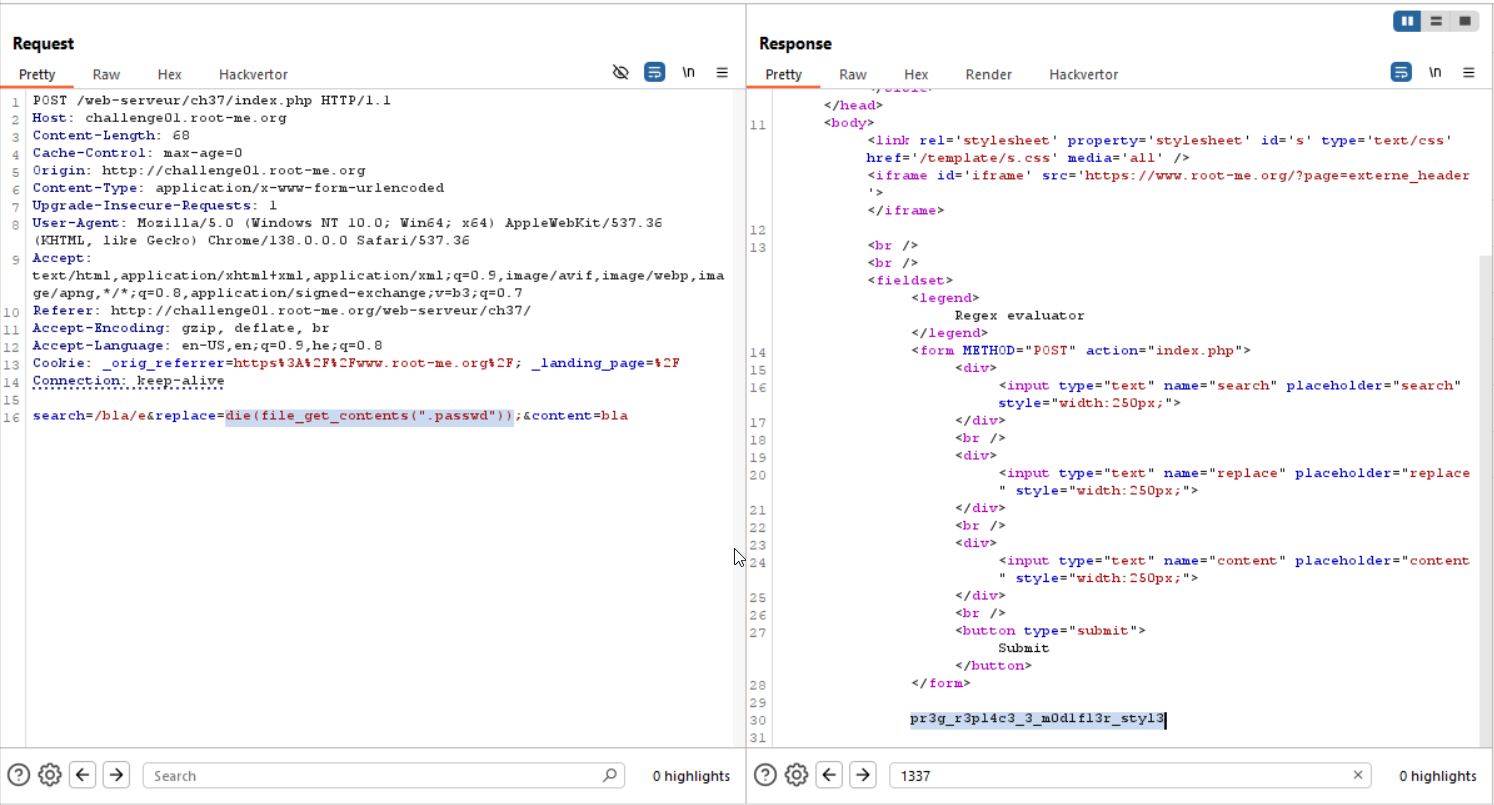Go to next match in Response search

click(x=862, y=775)
